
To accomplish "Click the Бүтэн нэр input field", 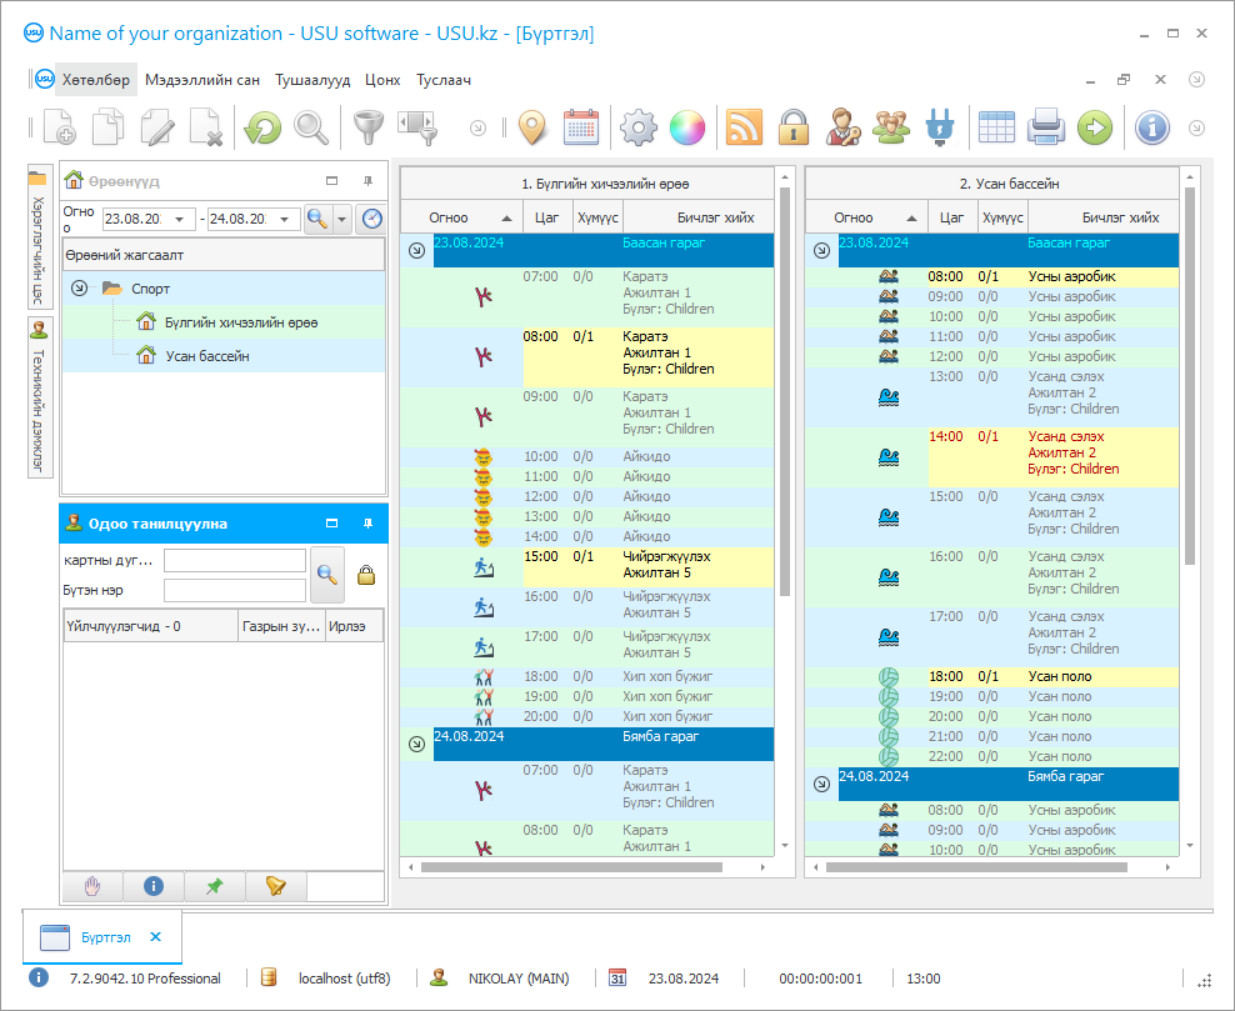I will (235, 590).
